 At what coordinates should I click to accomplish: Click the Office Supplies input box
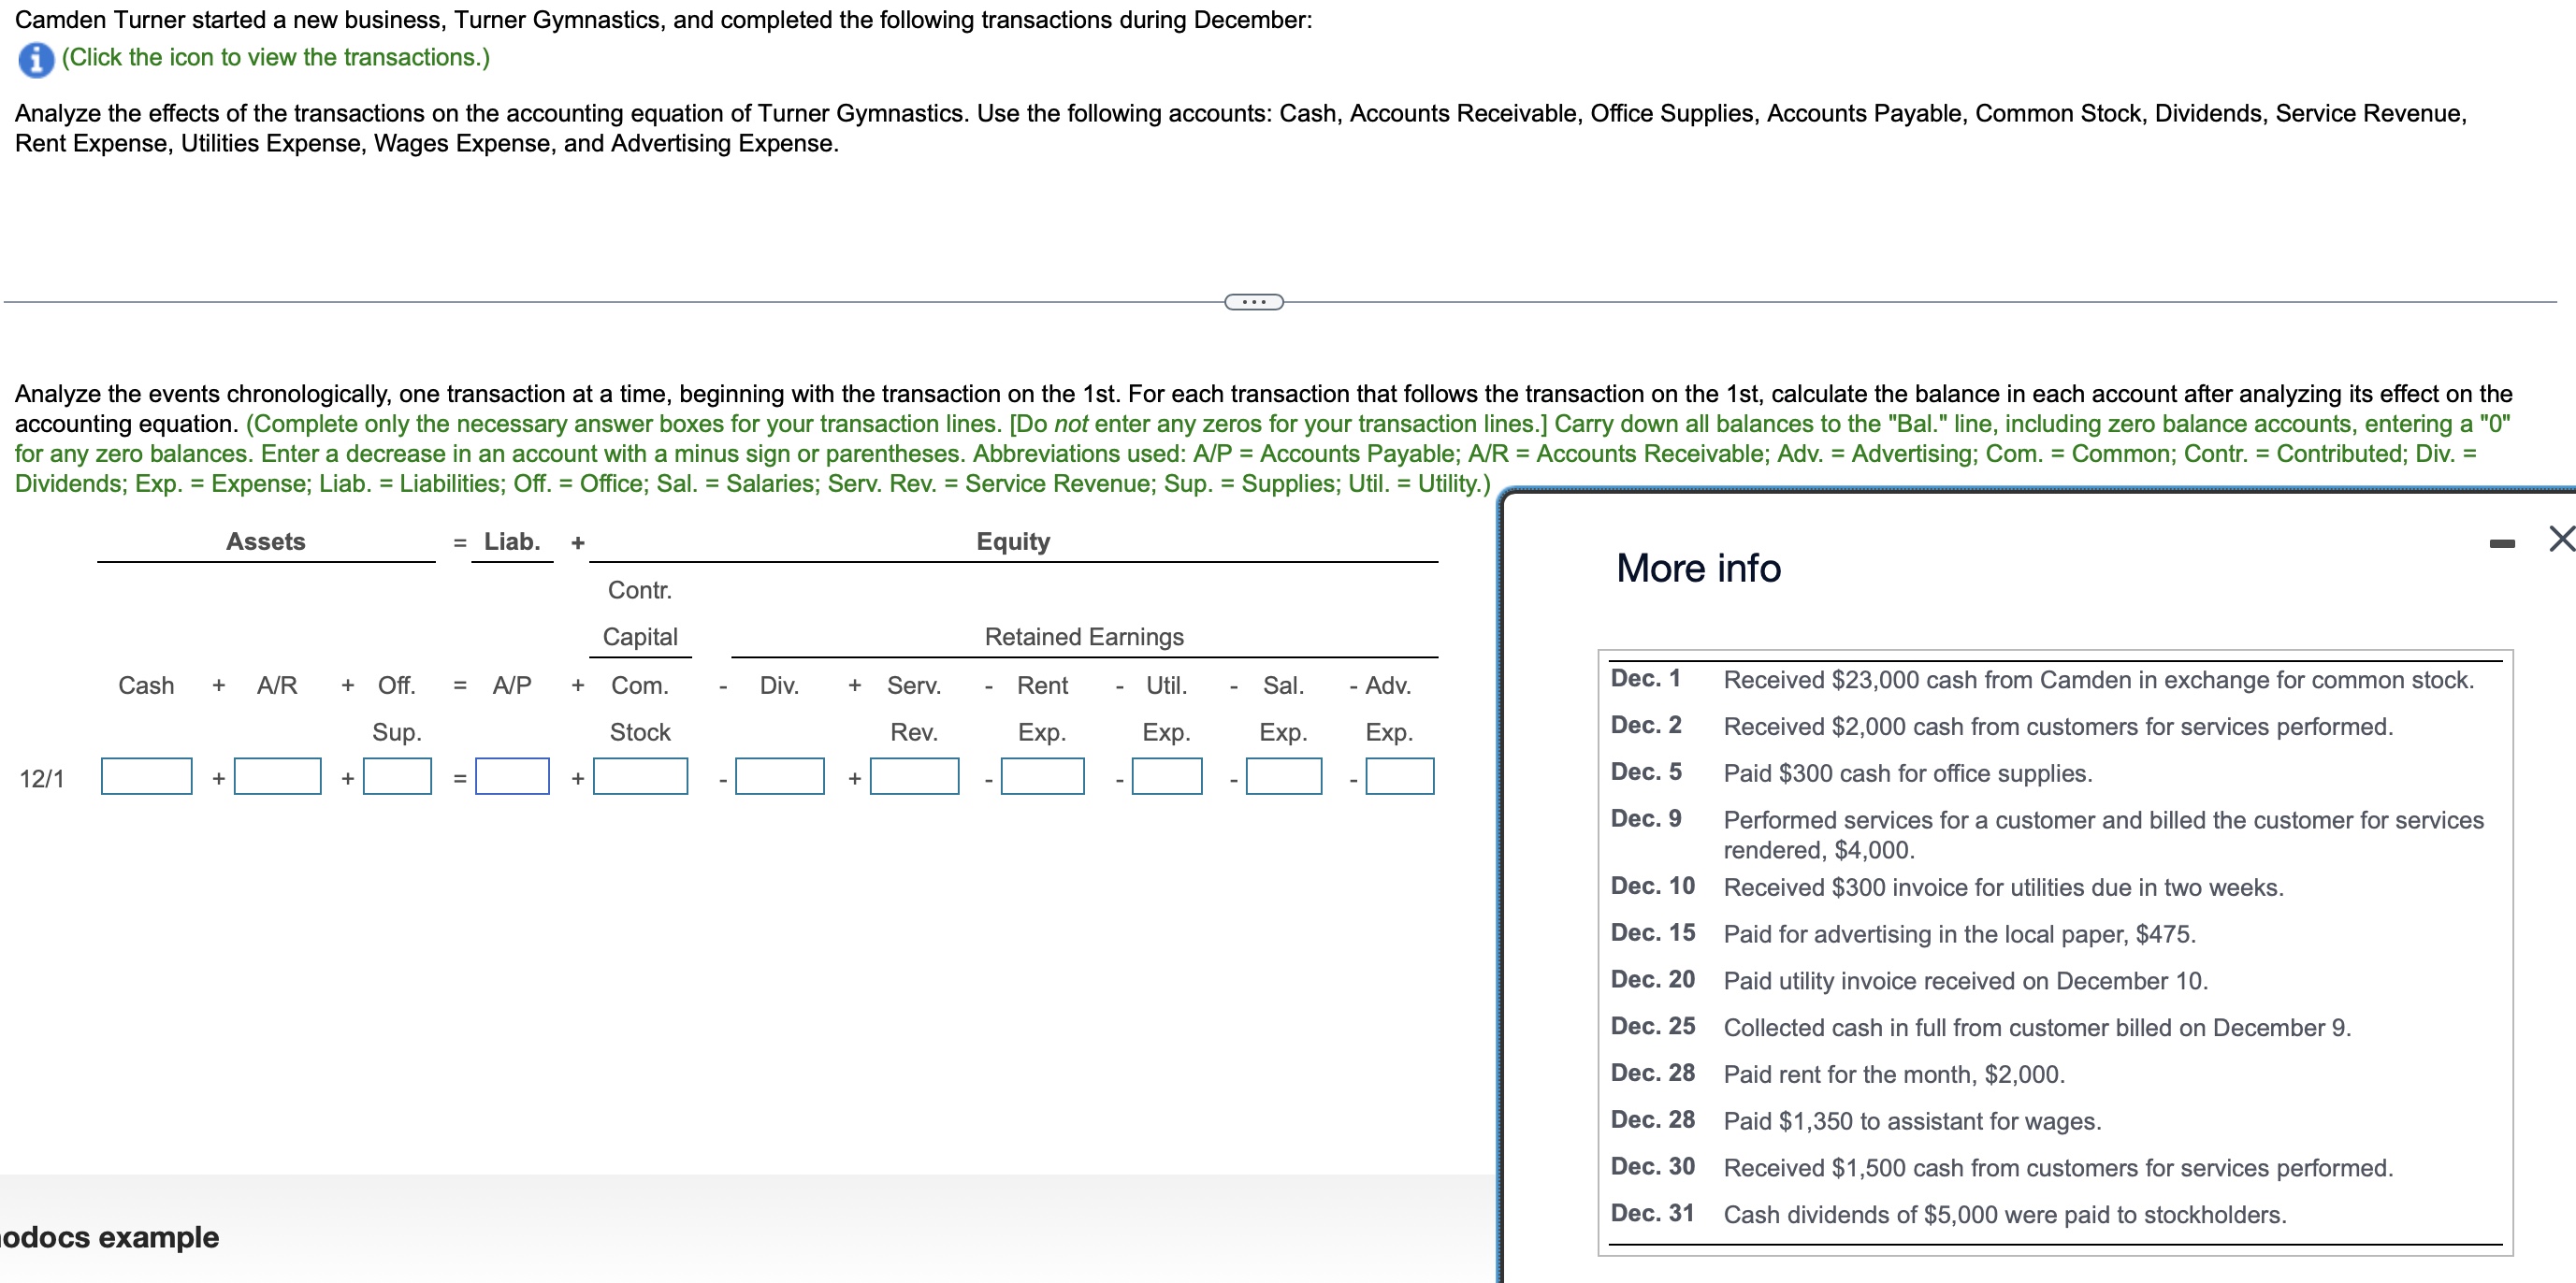tap(397, 776)
